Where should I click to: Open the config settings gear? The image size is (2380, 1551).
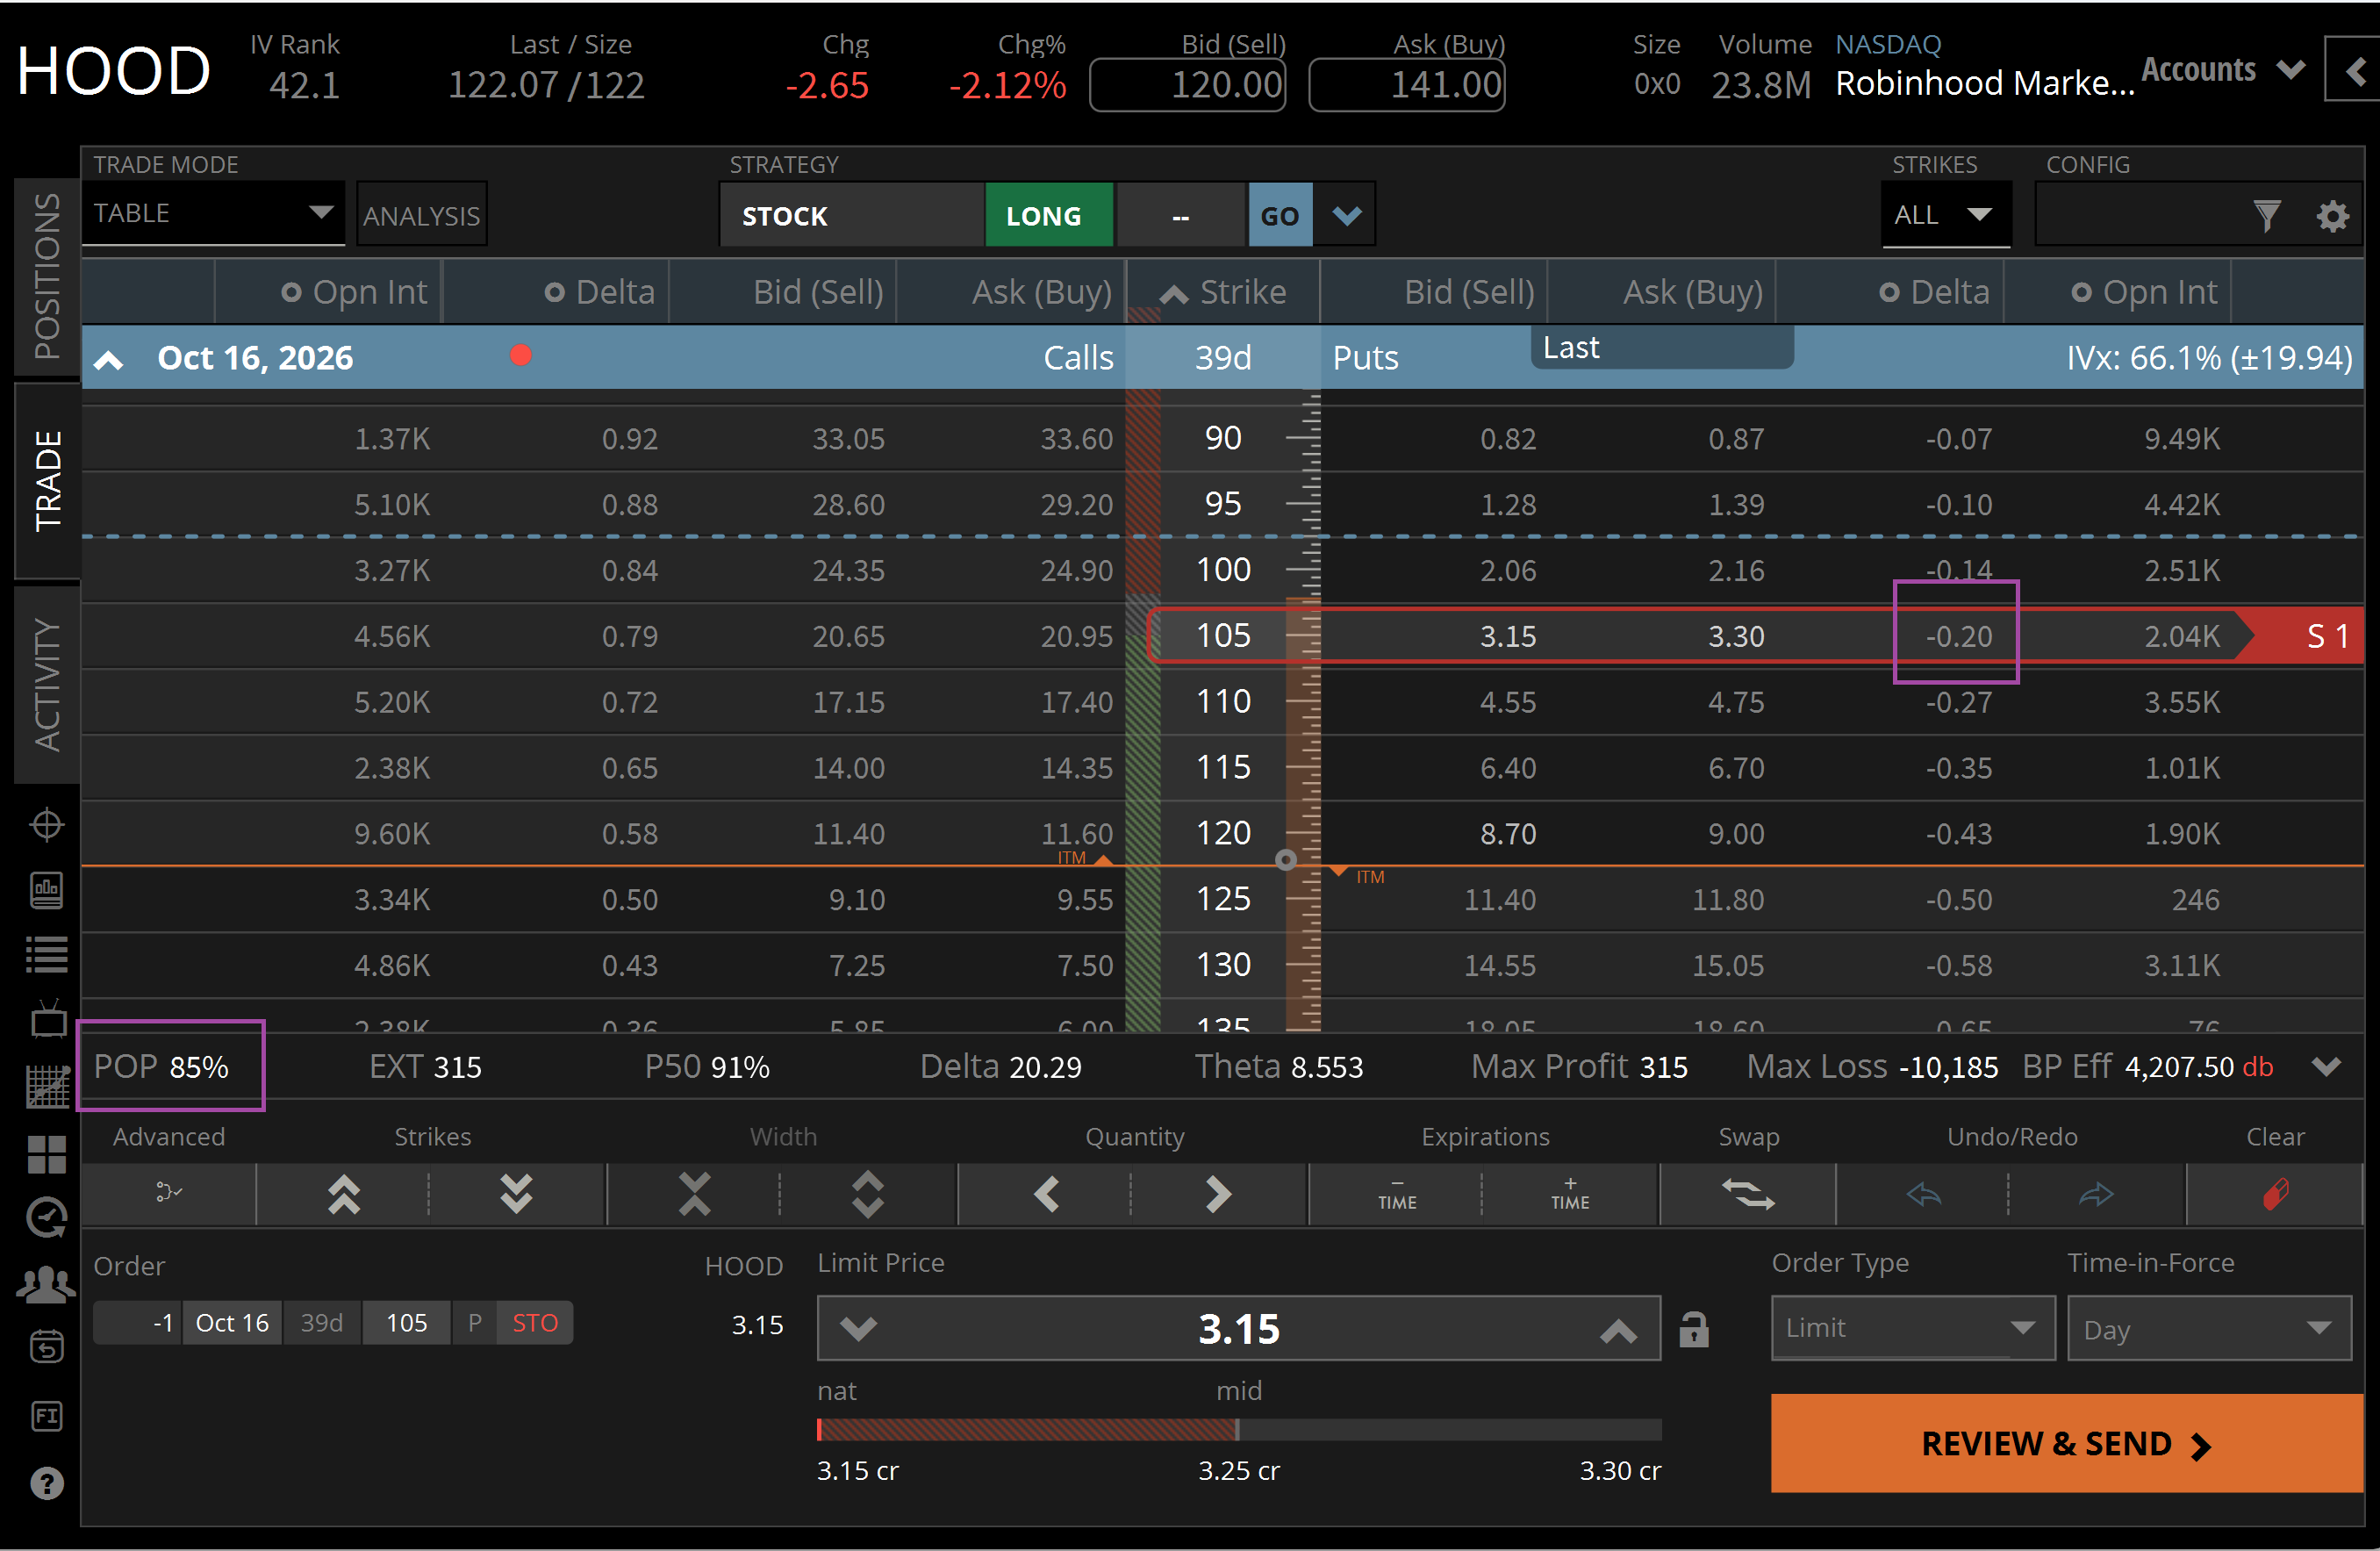(x=2331, y=216)
